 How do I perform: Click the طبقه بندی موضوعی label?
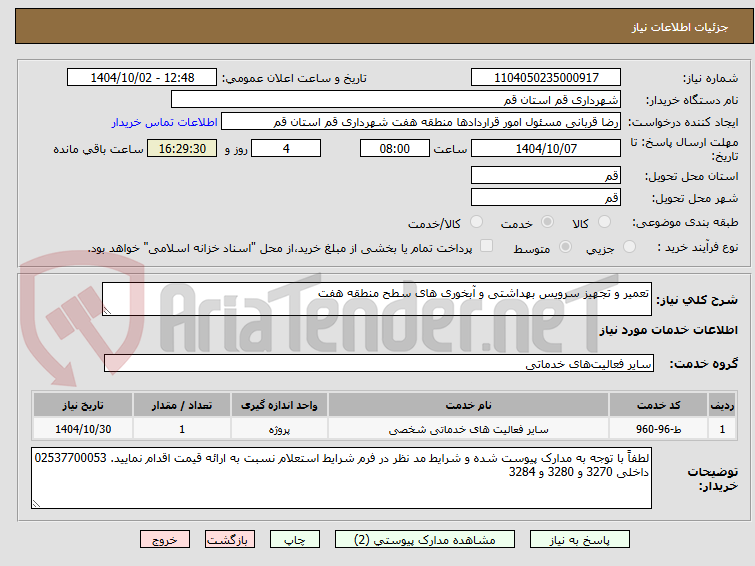pos(685,222)
